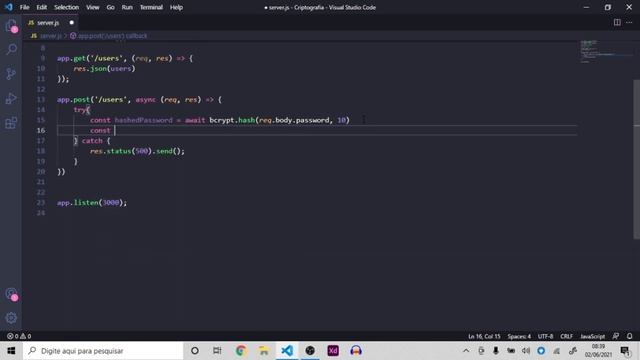The width and height of the screenshot is (640, 360).
Task: Open the notifications bell in status bar
Action: [x=629, y=336]
